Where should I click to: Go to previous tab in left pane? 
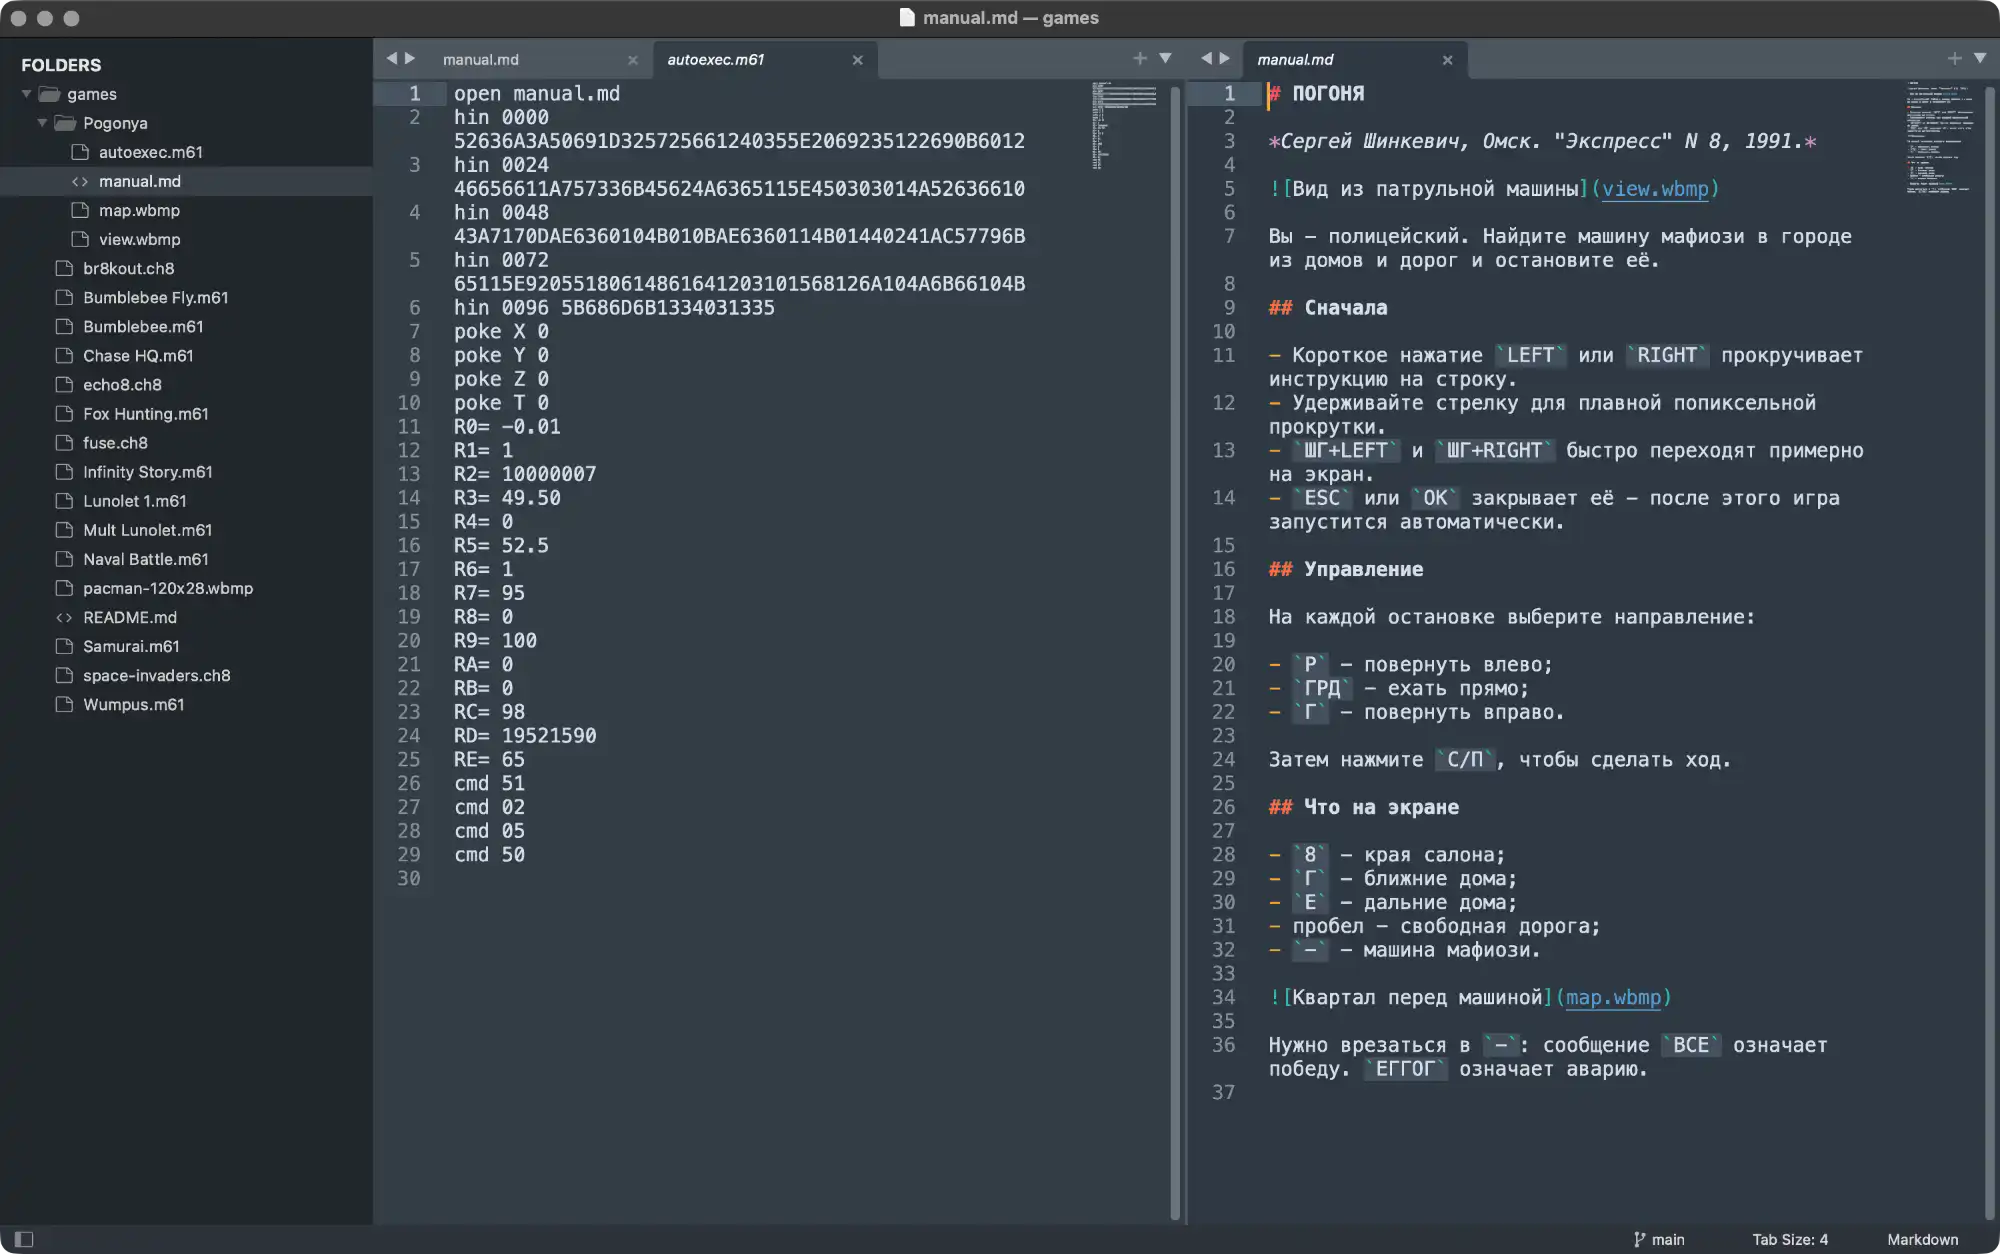click(x=392, y=58)
